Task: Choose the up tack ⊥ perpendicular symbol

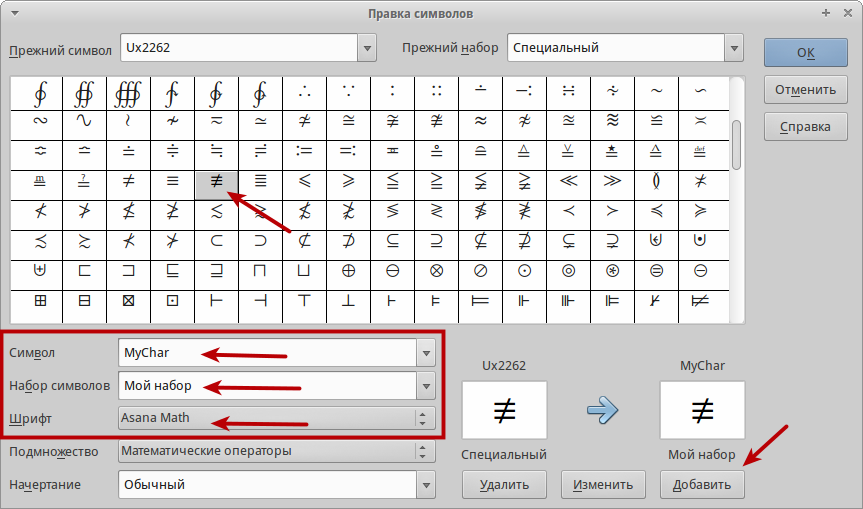Action: tap(348, 301)
